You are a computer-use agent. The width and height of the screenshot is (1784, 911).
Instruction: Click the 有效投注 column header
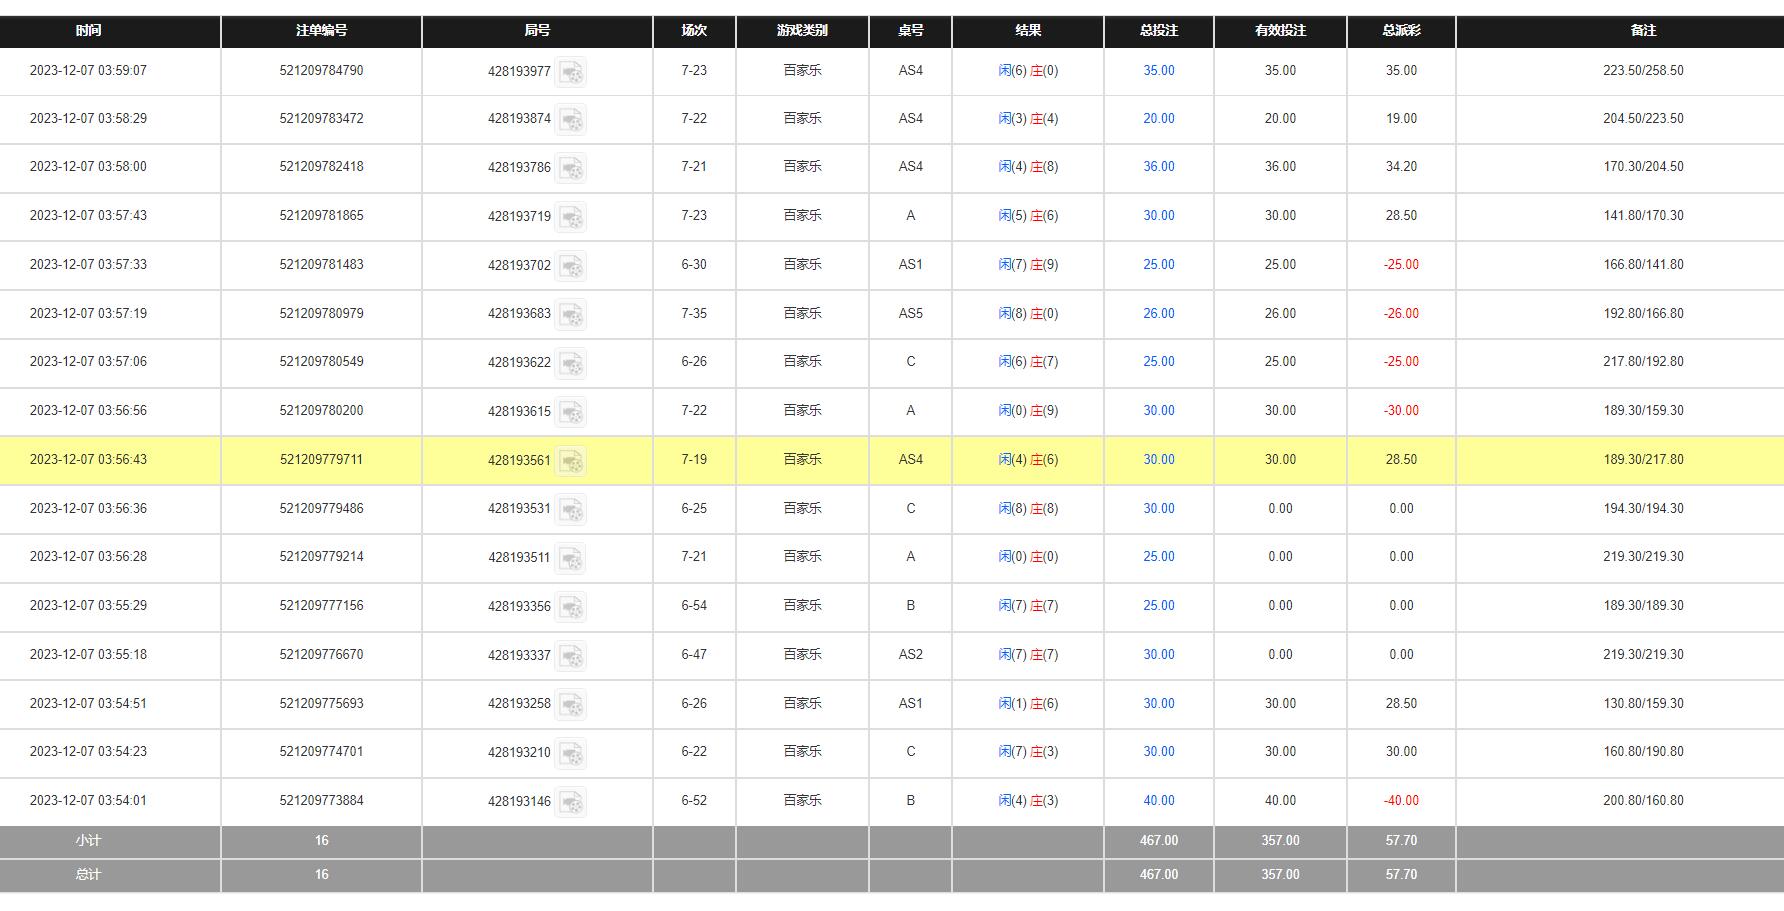tap(1280, 31)
